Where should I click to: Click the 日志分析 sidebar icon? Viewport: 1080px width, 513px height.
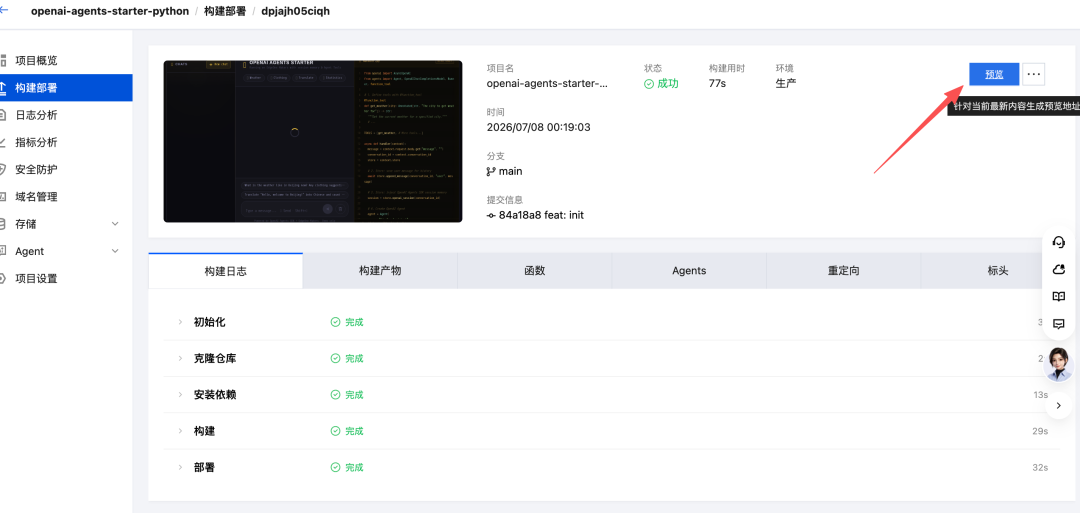click(x=3, y=115)
